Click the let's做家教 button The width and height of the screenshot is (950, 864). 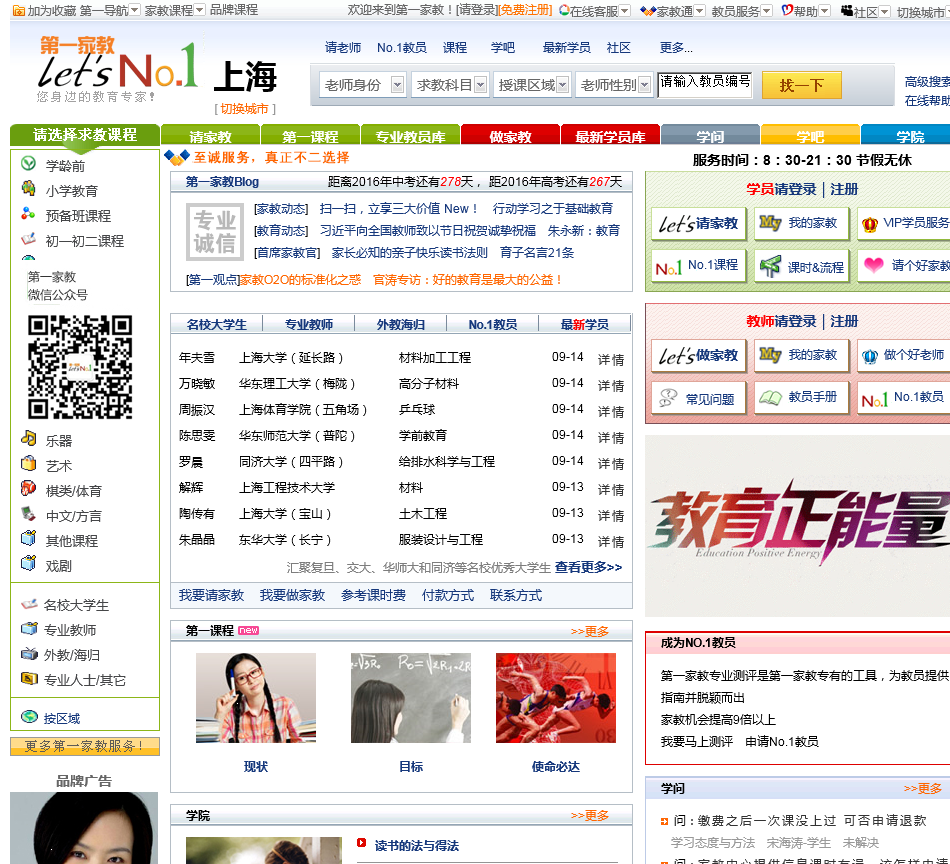pos(699,355)
